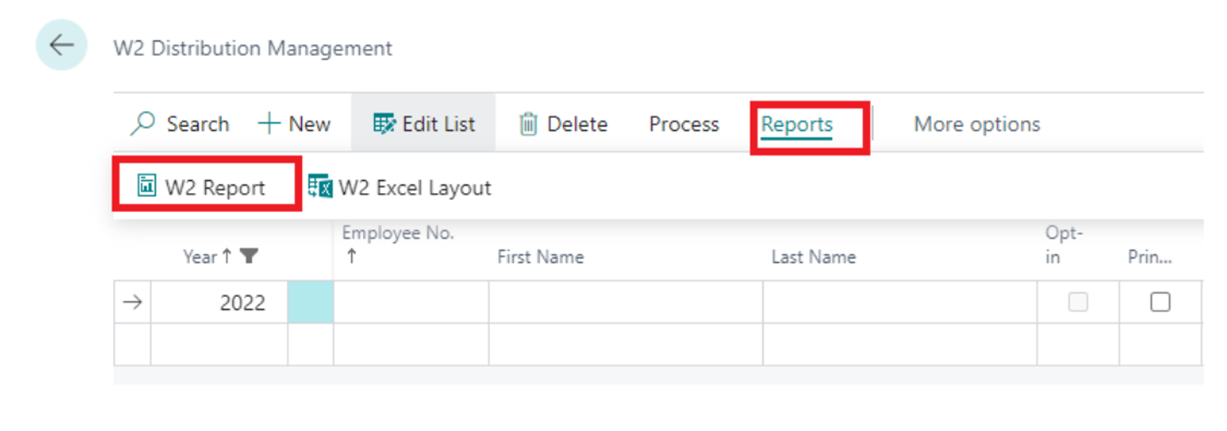The image size is (1227, 431).
Task: Open Last Name column header options
Action: (813, 257)
